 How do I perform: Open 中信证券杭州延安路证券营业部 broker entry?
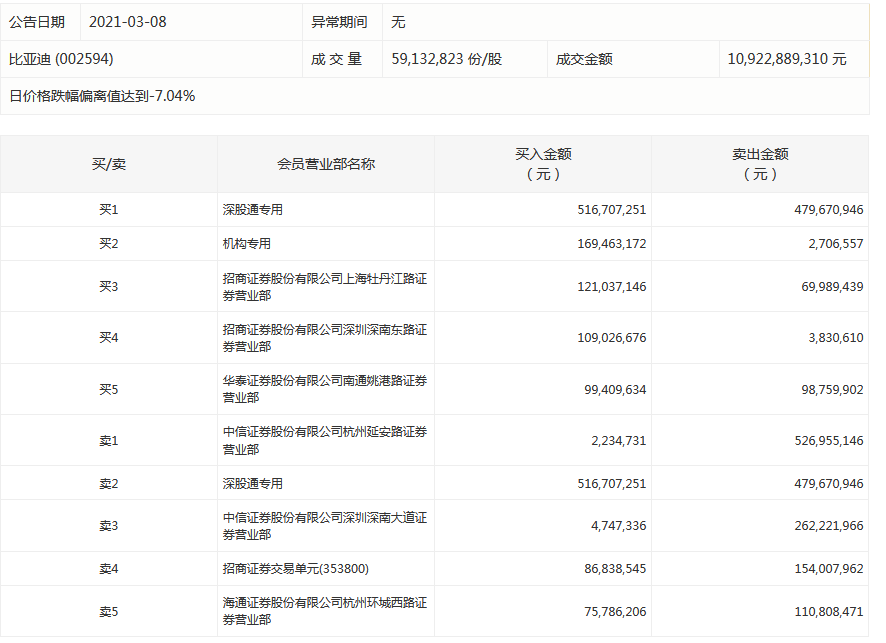click(324, 440)
